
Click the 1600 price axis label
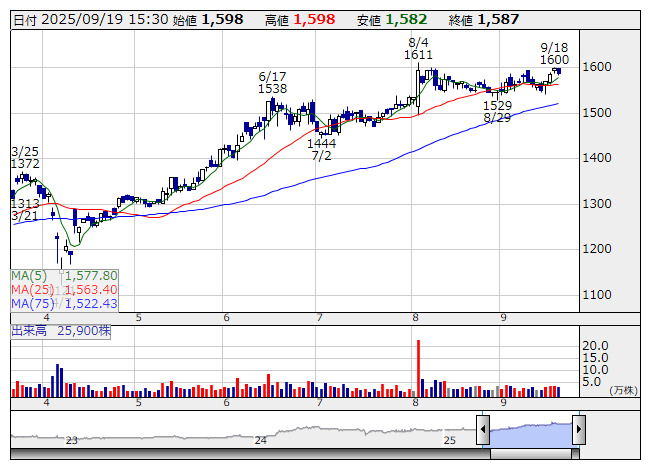point(597,67)
